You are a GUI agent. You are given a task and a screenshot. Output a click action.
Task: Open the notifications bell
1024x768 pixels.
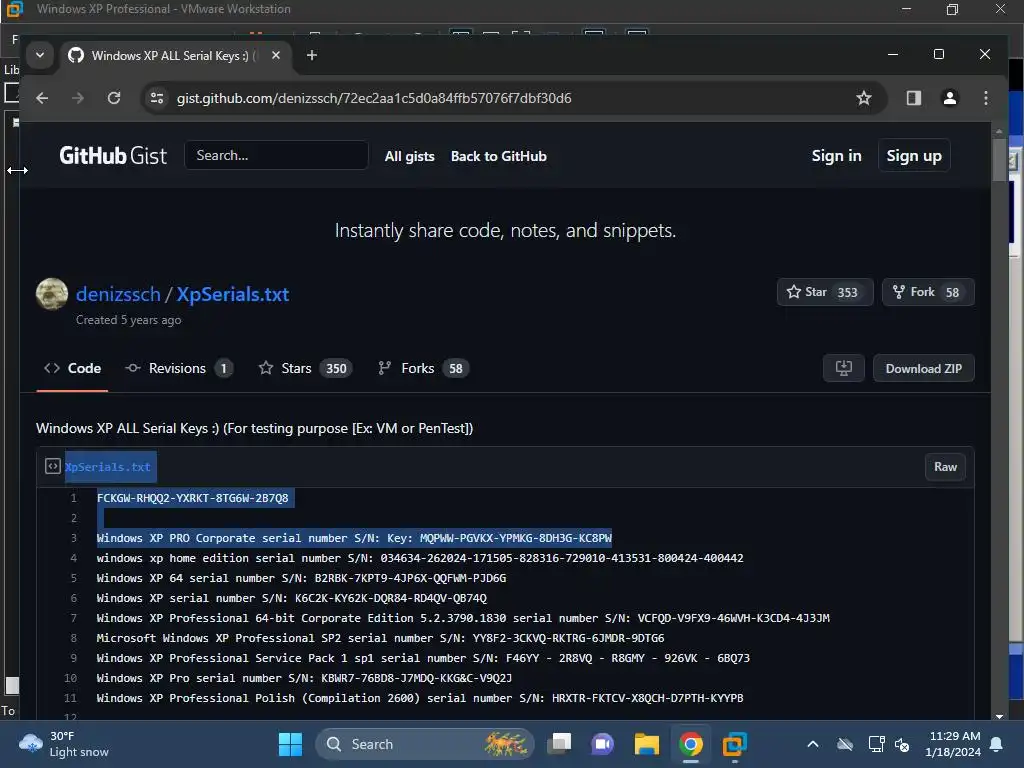996,744
